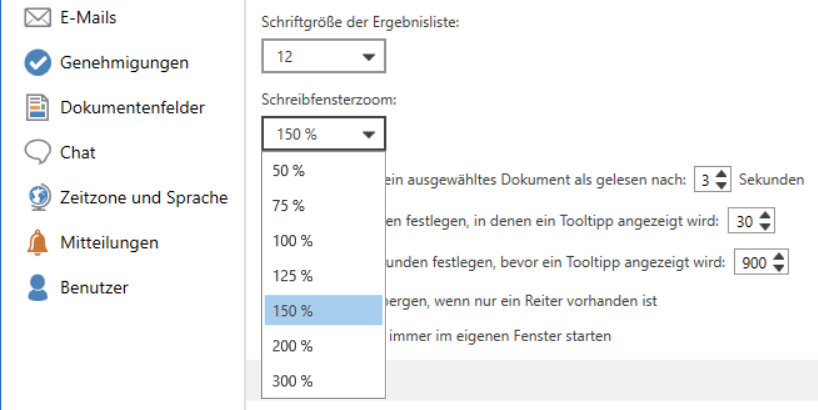Select the Chat speech bubble icon
The width and height of the screenshot is (818, 410).
tap(37, 152)
